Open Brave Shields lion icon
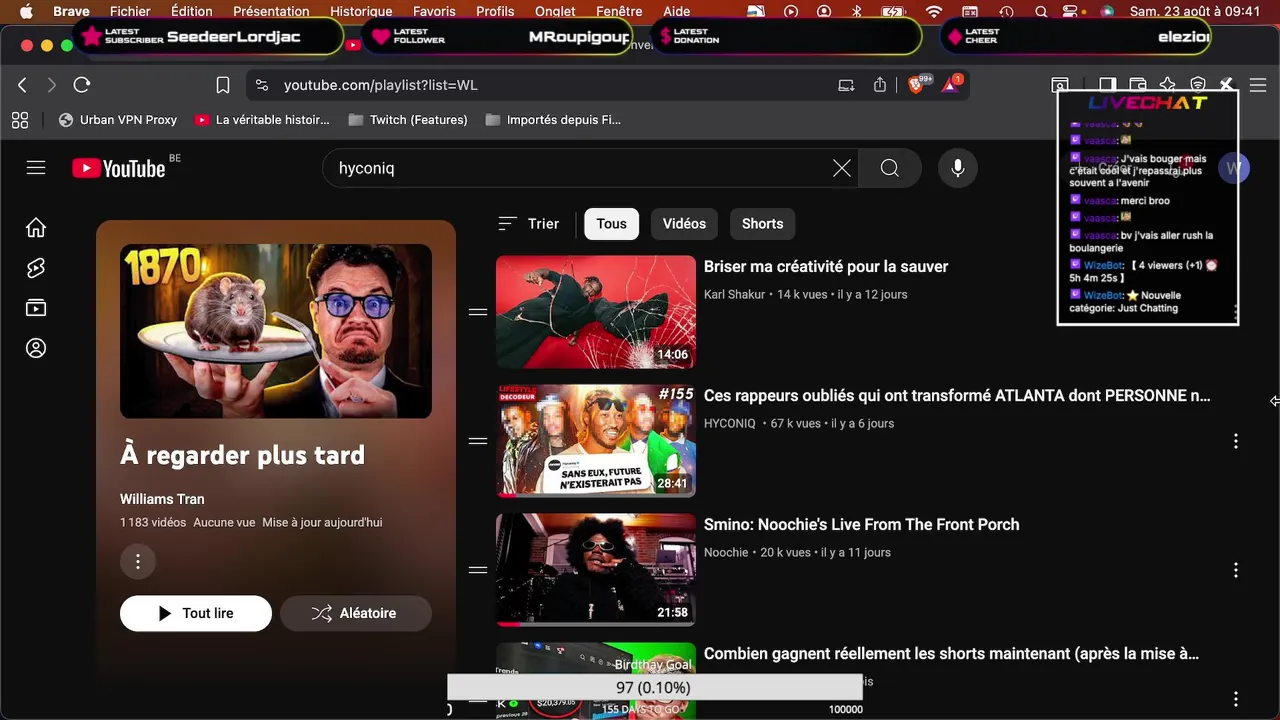1280x720 pixels. click(x=916, y=85)
